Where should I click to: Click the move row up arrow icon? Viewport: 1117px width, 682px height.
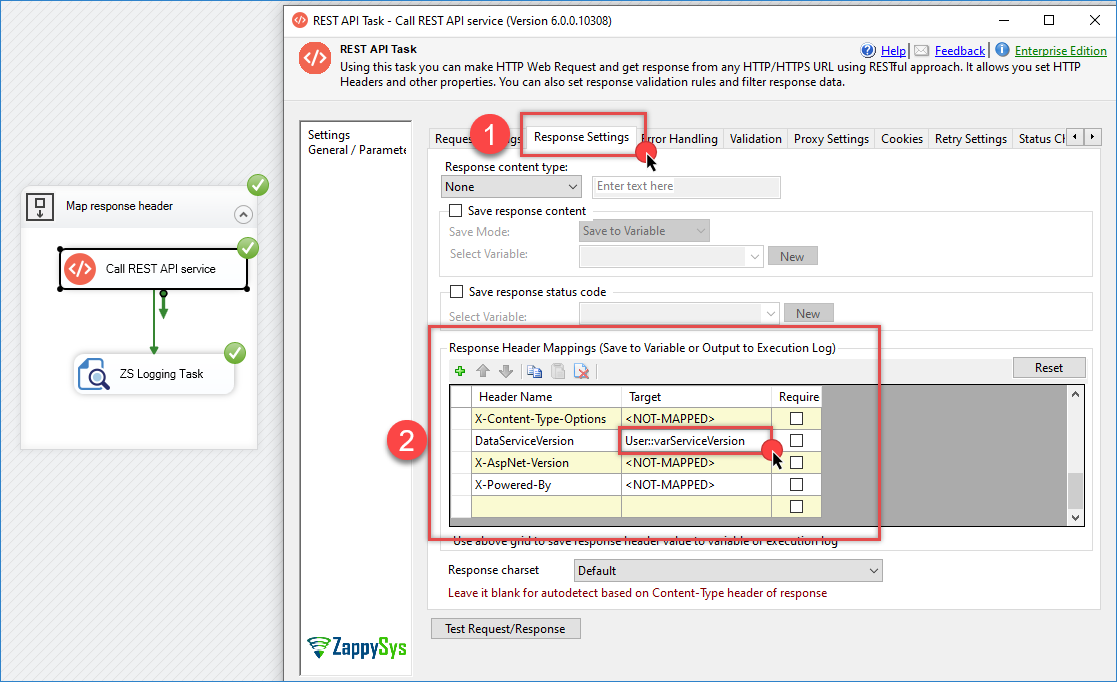tap(483, 371)
